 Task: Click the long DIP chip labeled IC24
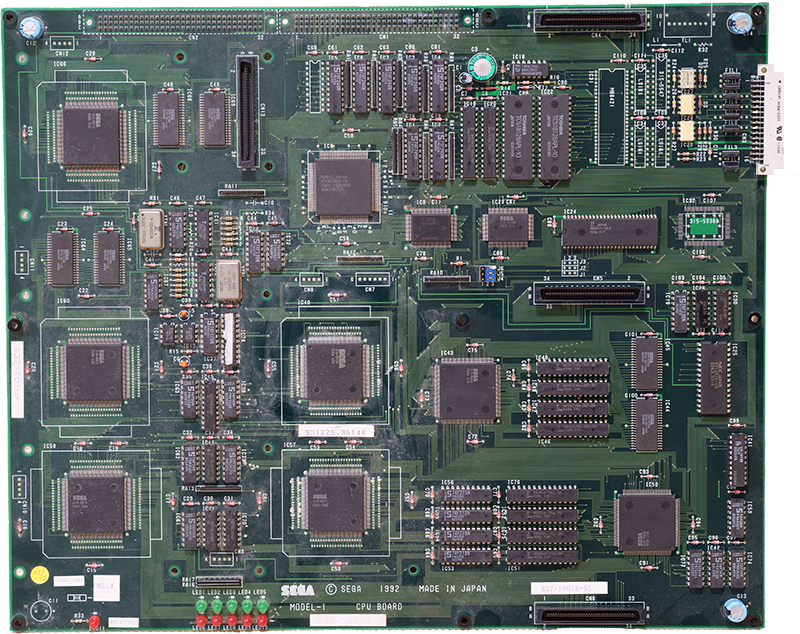click(x=610, y=232)
